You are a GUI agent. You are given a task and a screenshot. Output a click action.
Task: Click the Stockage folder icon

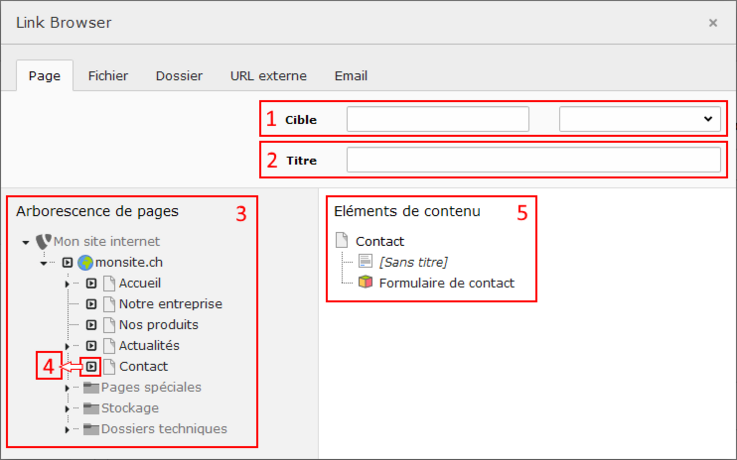pyautogui.click(x=91, y=408)
